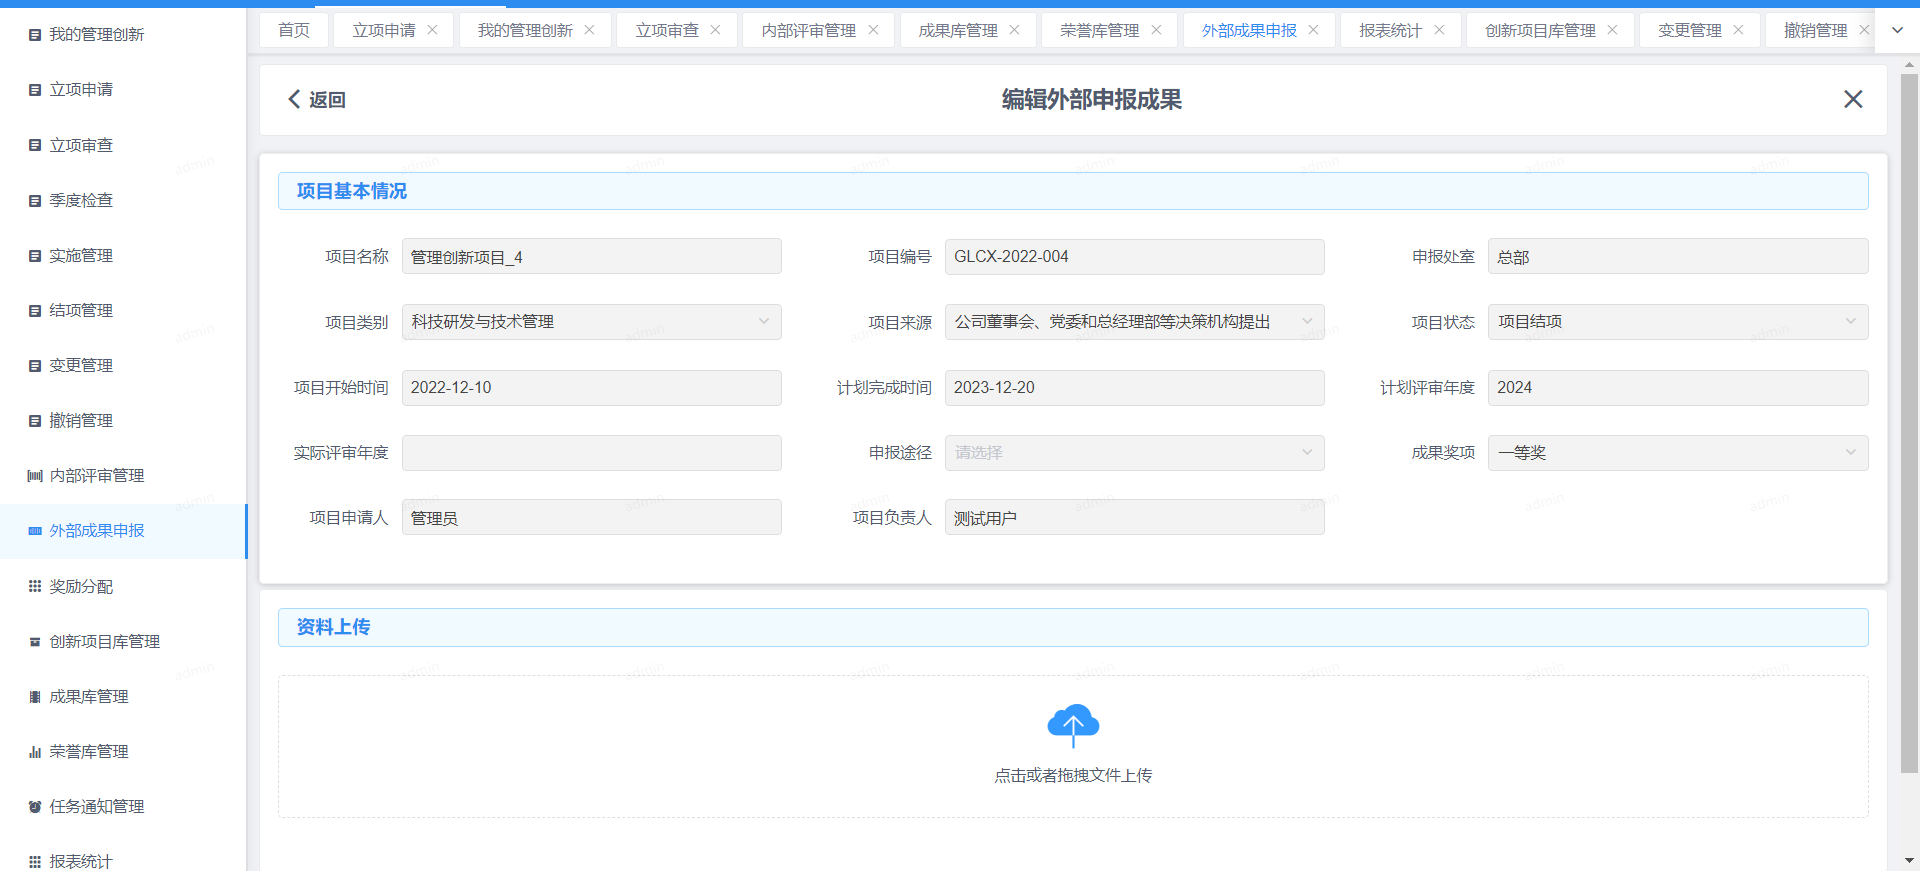Click the 立项审查 sidebar icon
The image size is (1920, 871).
[35, 146]
